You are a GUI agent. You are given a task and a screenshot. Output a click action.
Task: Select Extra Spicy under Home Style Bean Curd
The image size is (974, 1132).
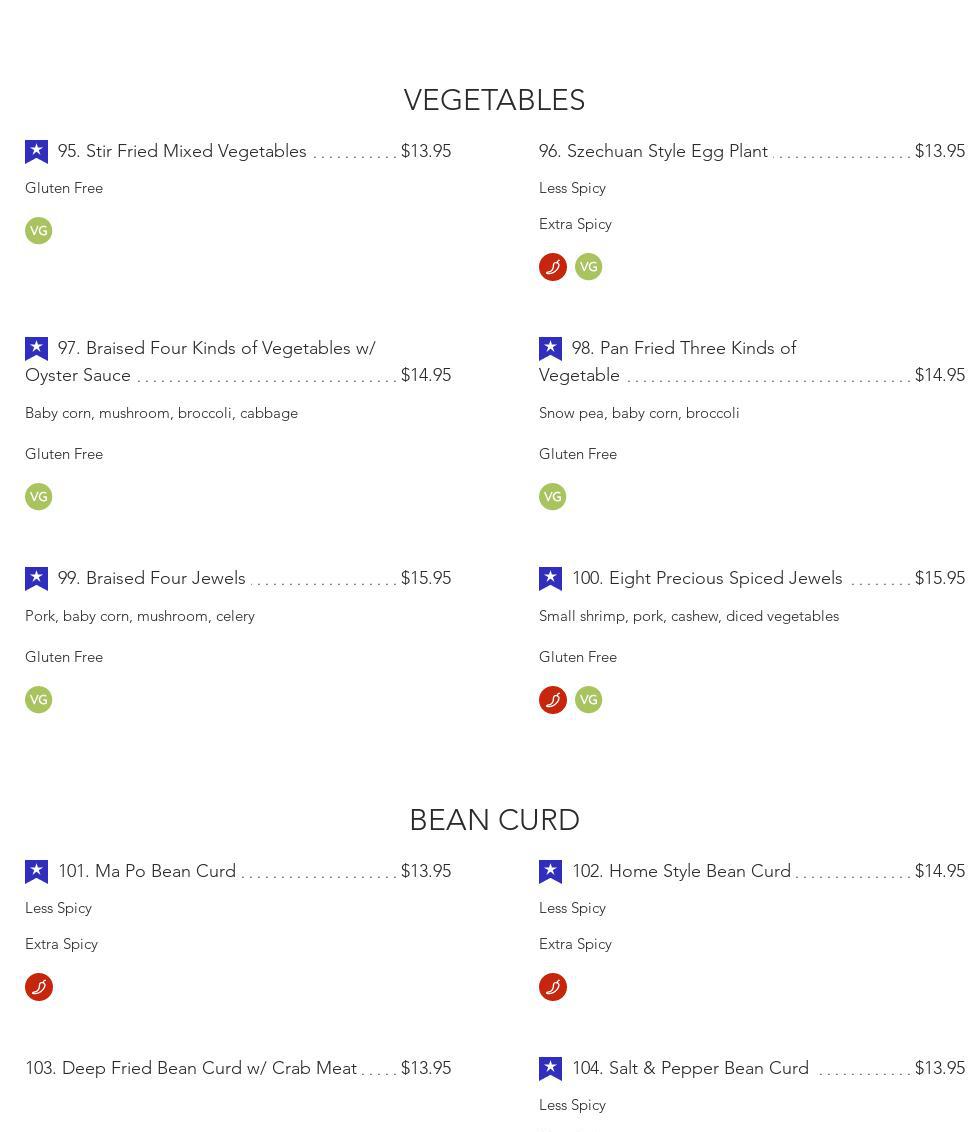coord(575,944)
